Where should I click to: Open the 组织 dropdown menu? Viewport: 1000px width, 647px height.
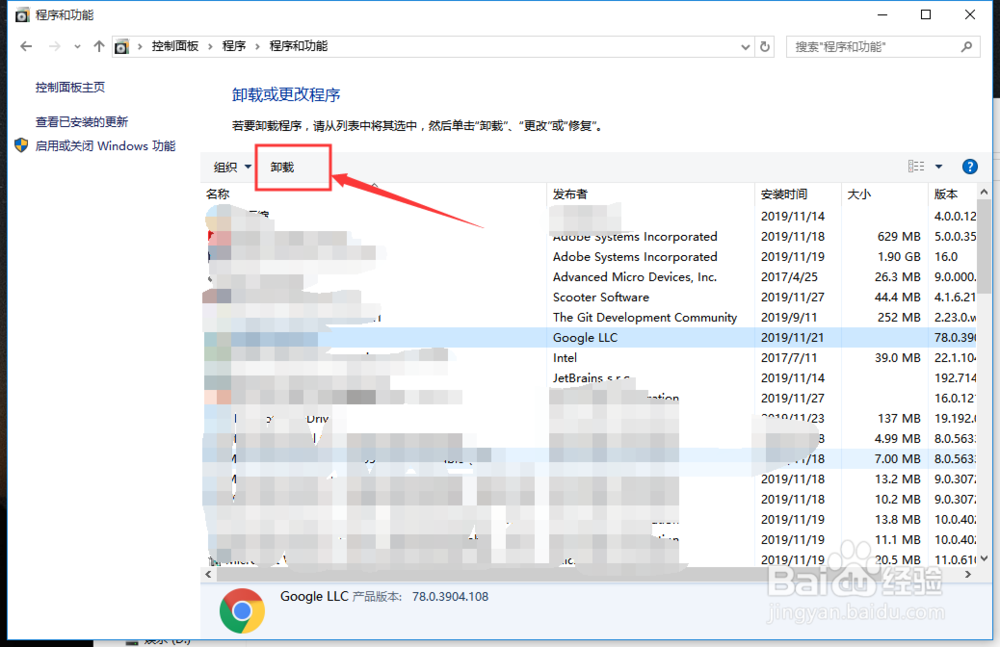(x=229, y=166)
